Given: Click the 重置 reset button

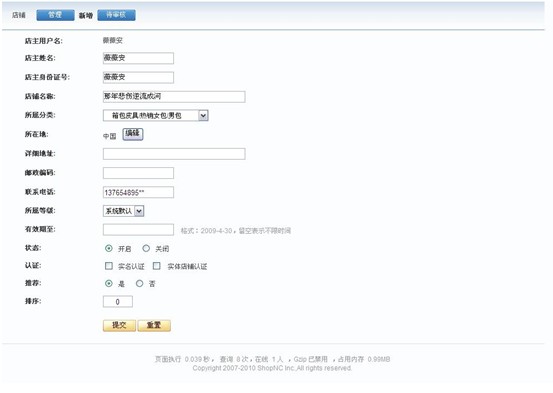Looking at the screenshot, I should click(154, 325).
